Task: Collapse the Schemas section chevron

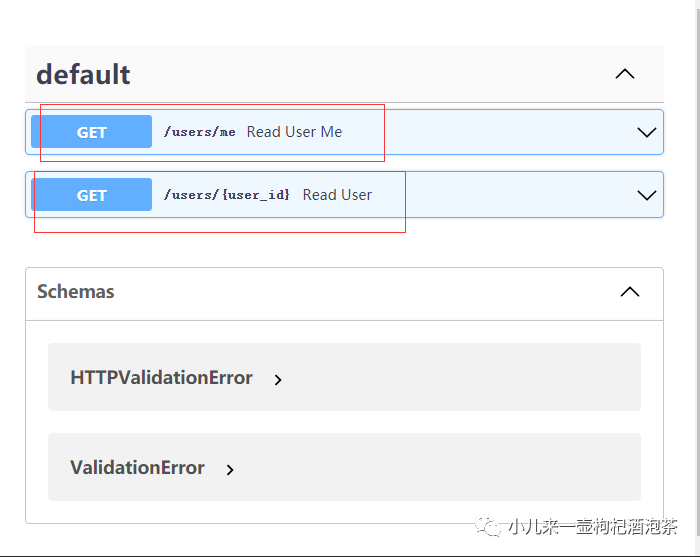Action: (x=629, y=292)
